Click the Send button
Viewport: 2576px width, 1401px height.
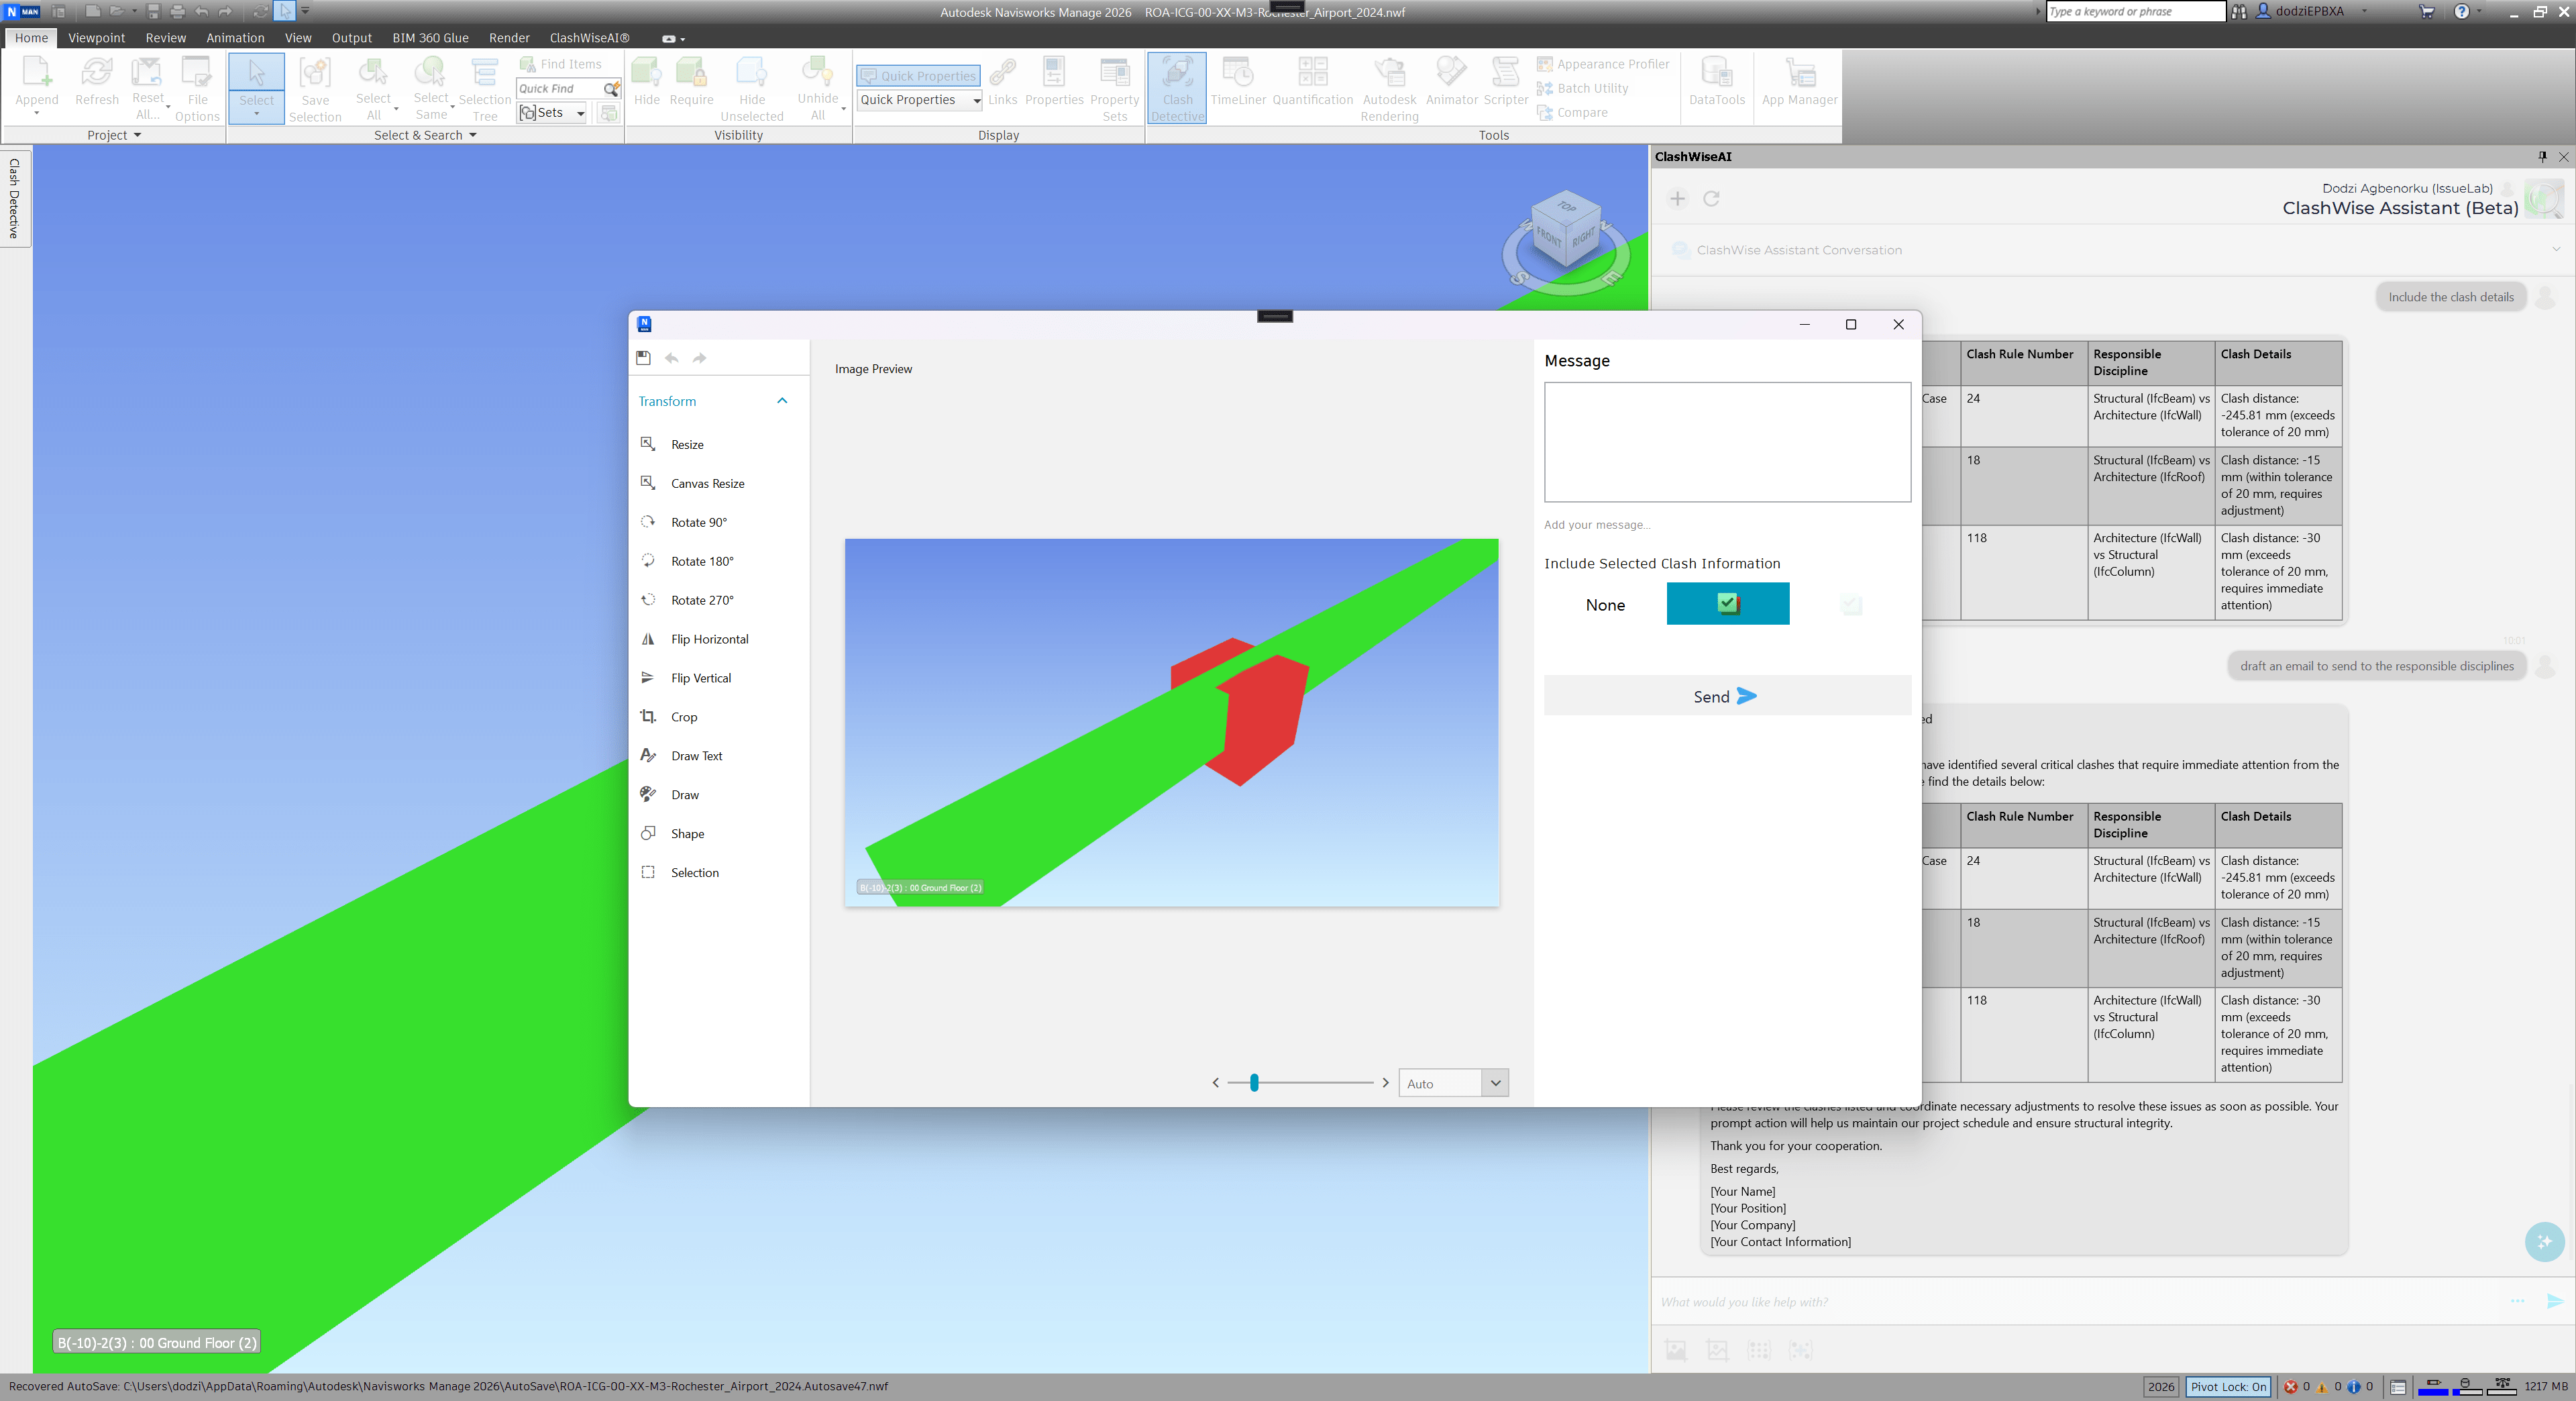click(1726, 696)
